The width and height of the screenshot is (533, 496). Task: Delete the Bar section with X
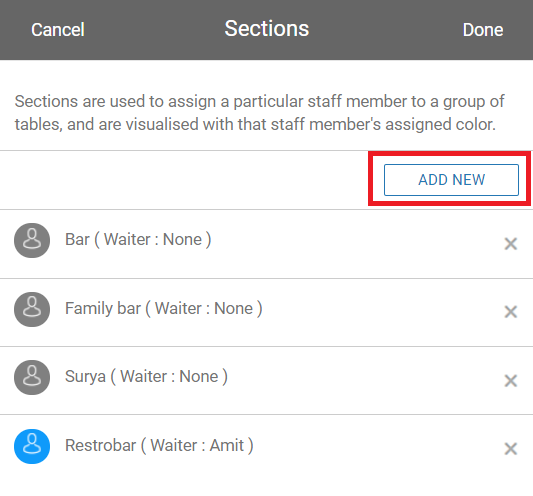(511, 244)
